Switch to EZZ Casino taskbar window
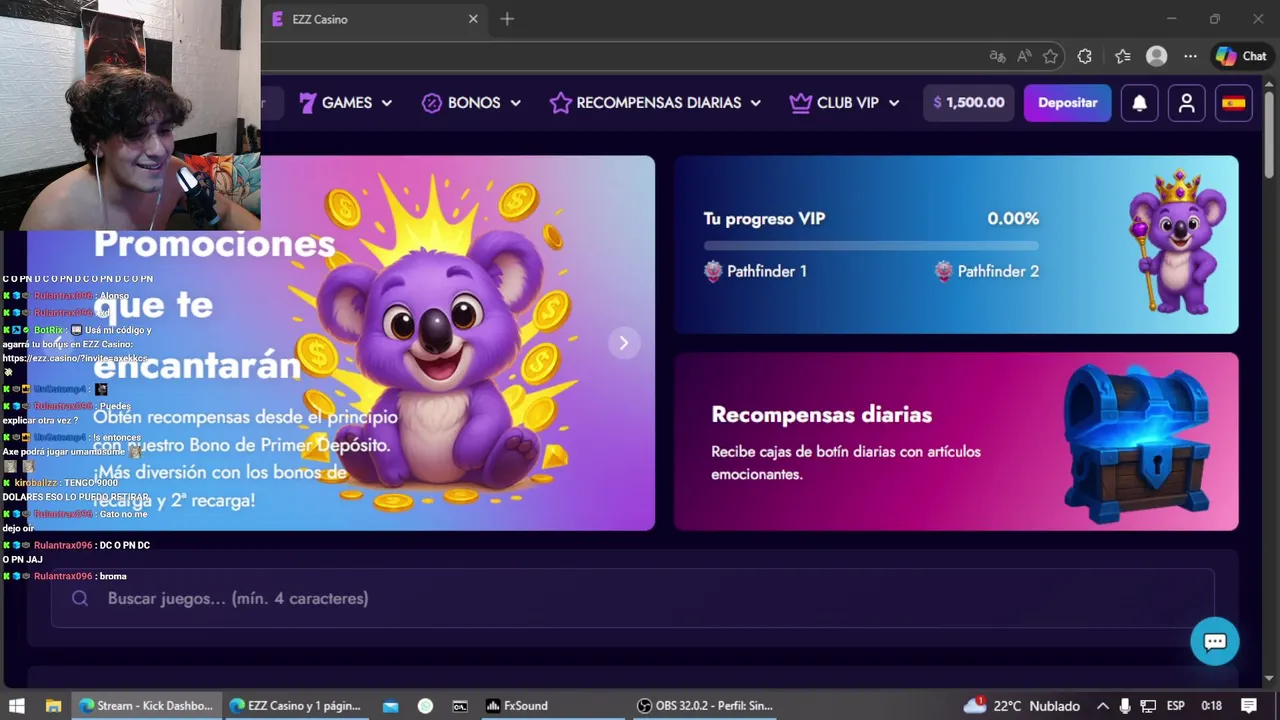This screenshot has height=720, width=1280. [x=295, y=705]
